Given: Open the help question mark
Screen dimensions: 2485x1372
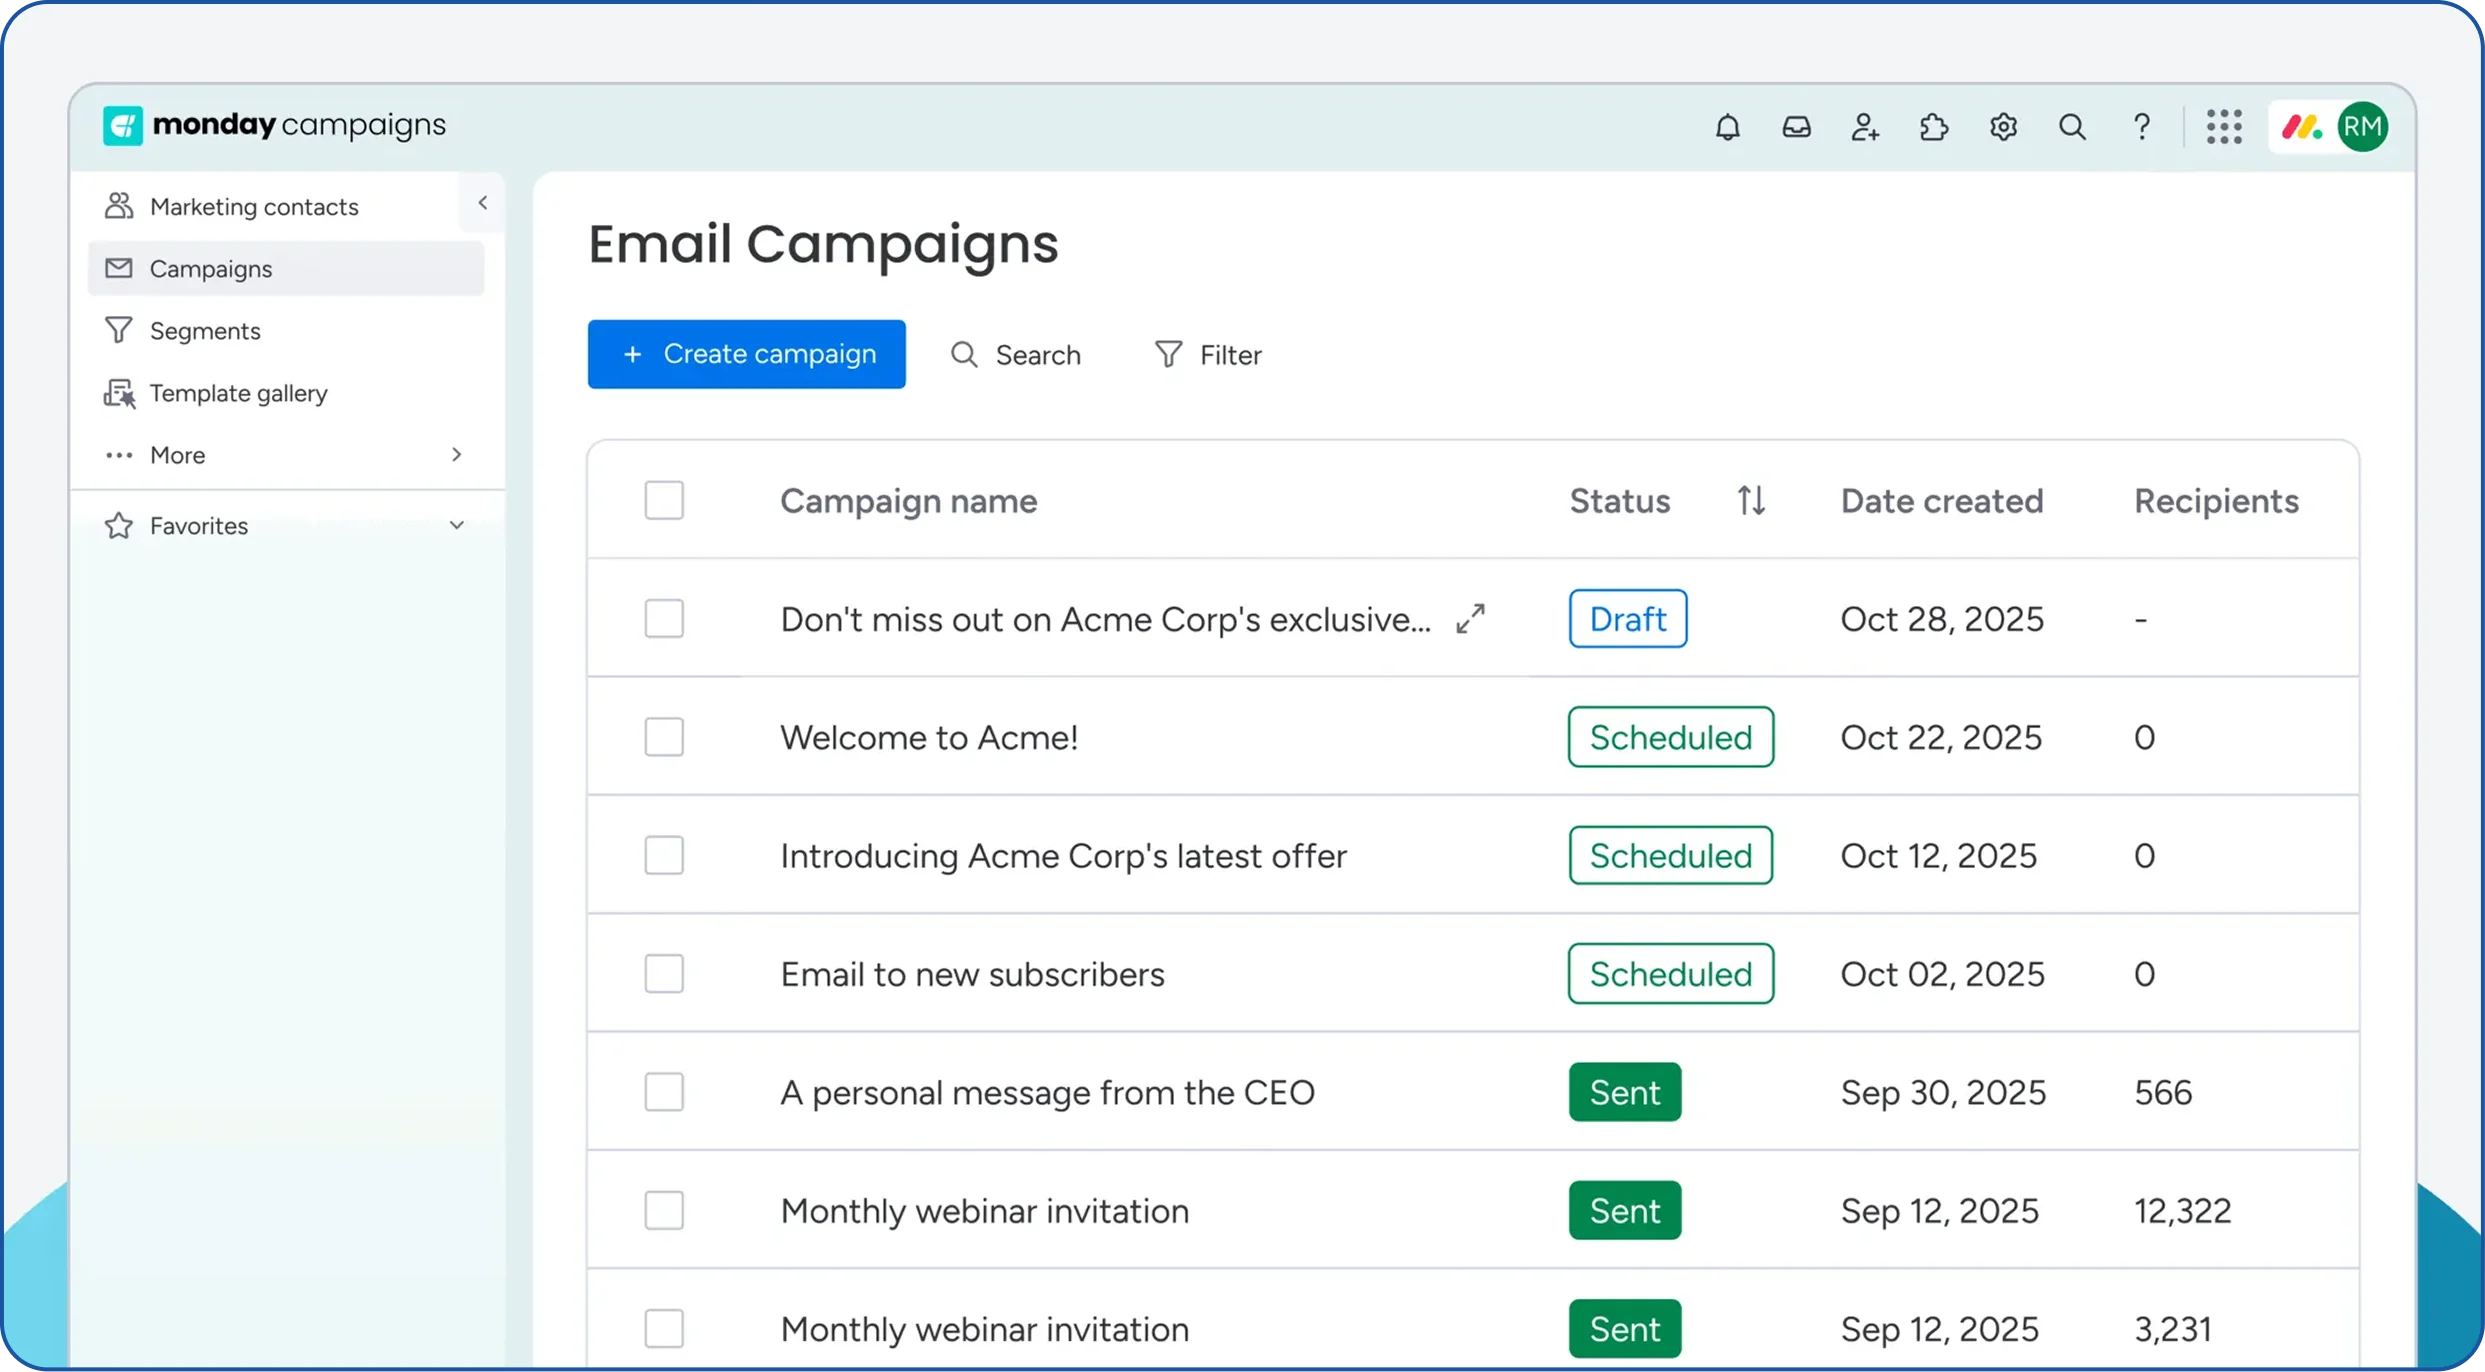Looking at the screenshot, I should point(2141,127).
